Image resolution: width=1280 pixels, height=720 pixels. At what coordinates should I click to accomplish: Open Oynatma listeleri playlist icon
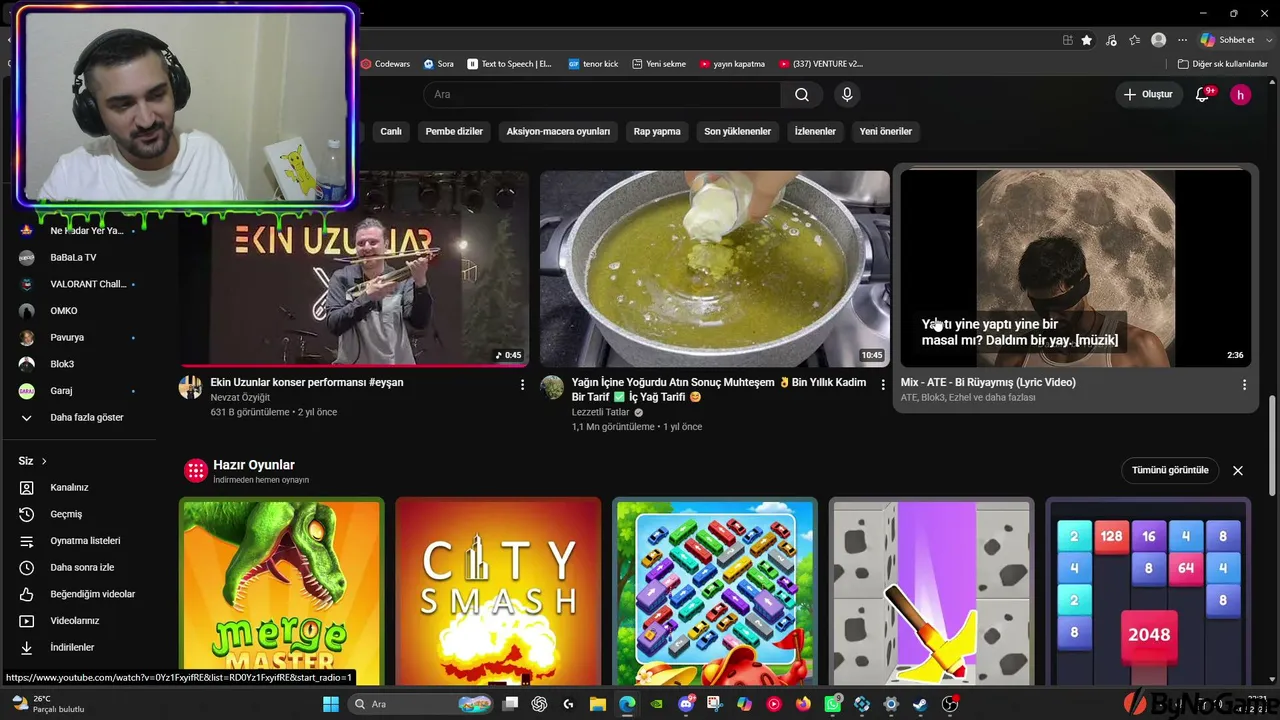click(27, 541)
